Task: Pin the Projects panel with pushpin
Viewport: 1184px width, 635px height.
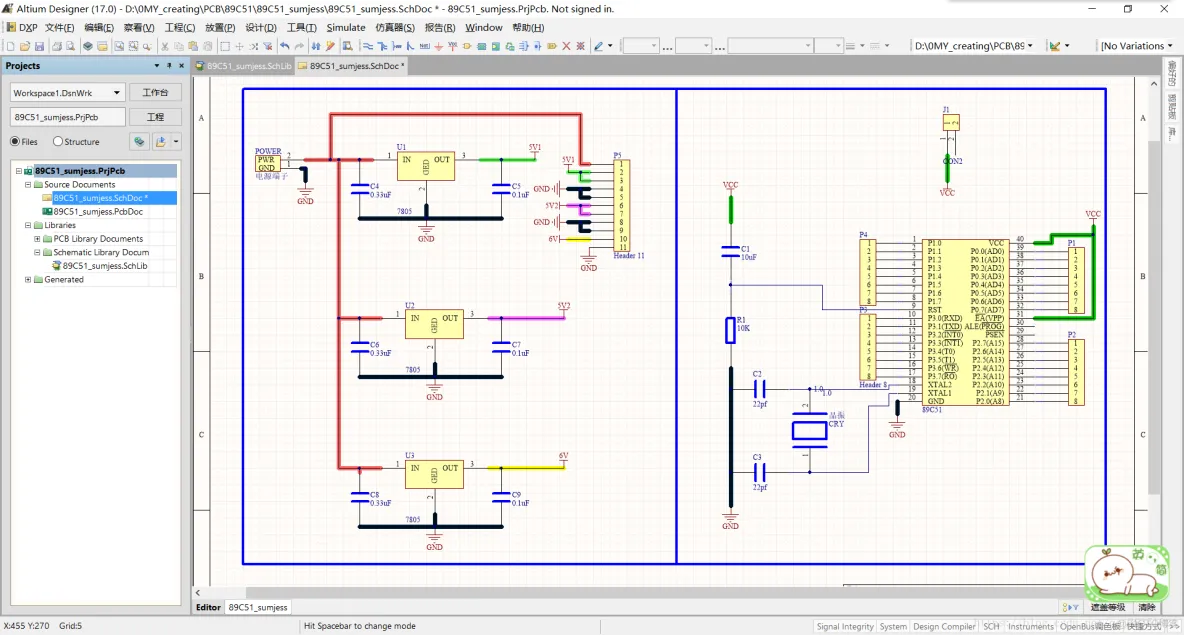Action: coord(169,66)
